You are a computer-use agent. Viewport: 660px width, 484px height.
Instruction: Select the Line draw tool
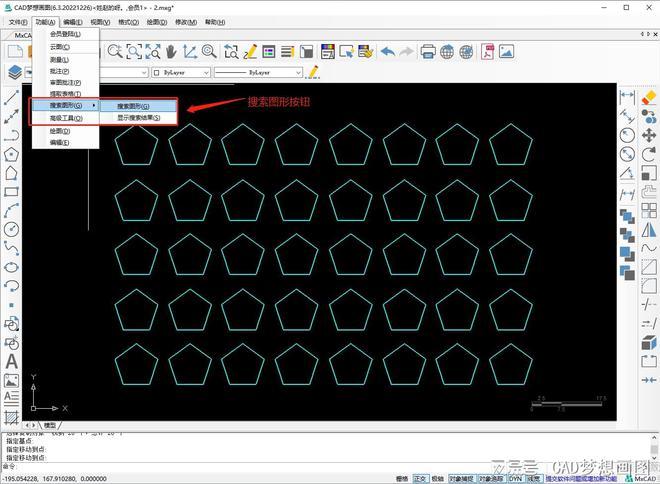click(x=11, y=97)
